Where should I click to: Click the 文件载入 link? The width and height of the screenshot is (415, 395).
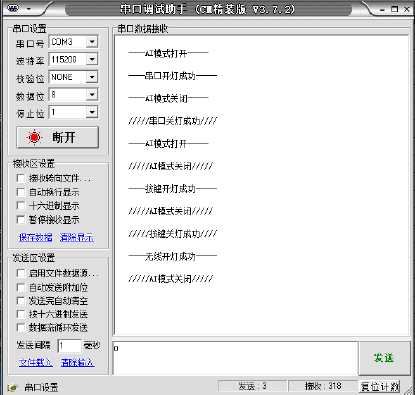pos(36,362)
